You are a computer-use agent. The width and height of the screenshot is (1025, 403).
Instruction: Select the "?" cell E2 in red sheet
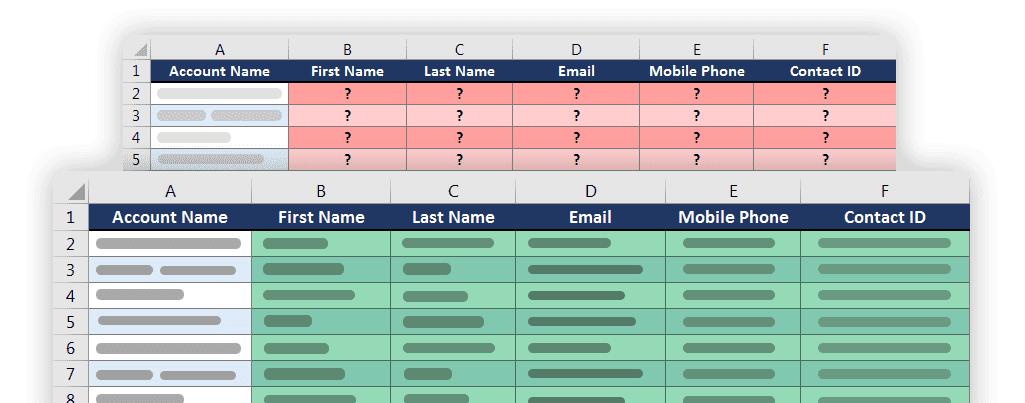(x=696, y=94)
